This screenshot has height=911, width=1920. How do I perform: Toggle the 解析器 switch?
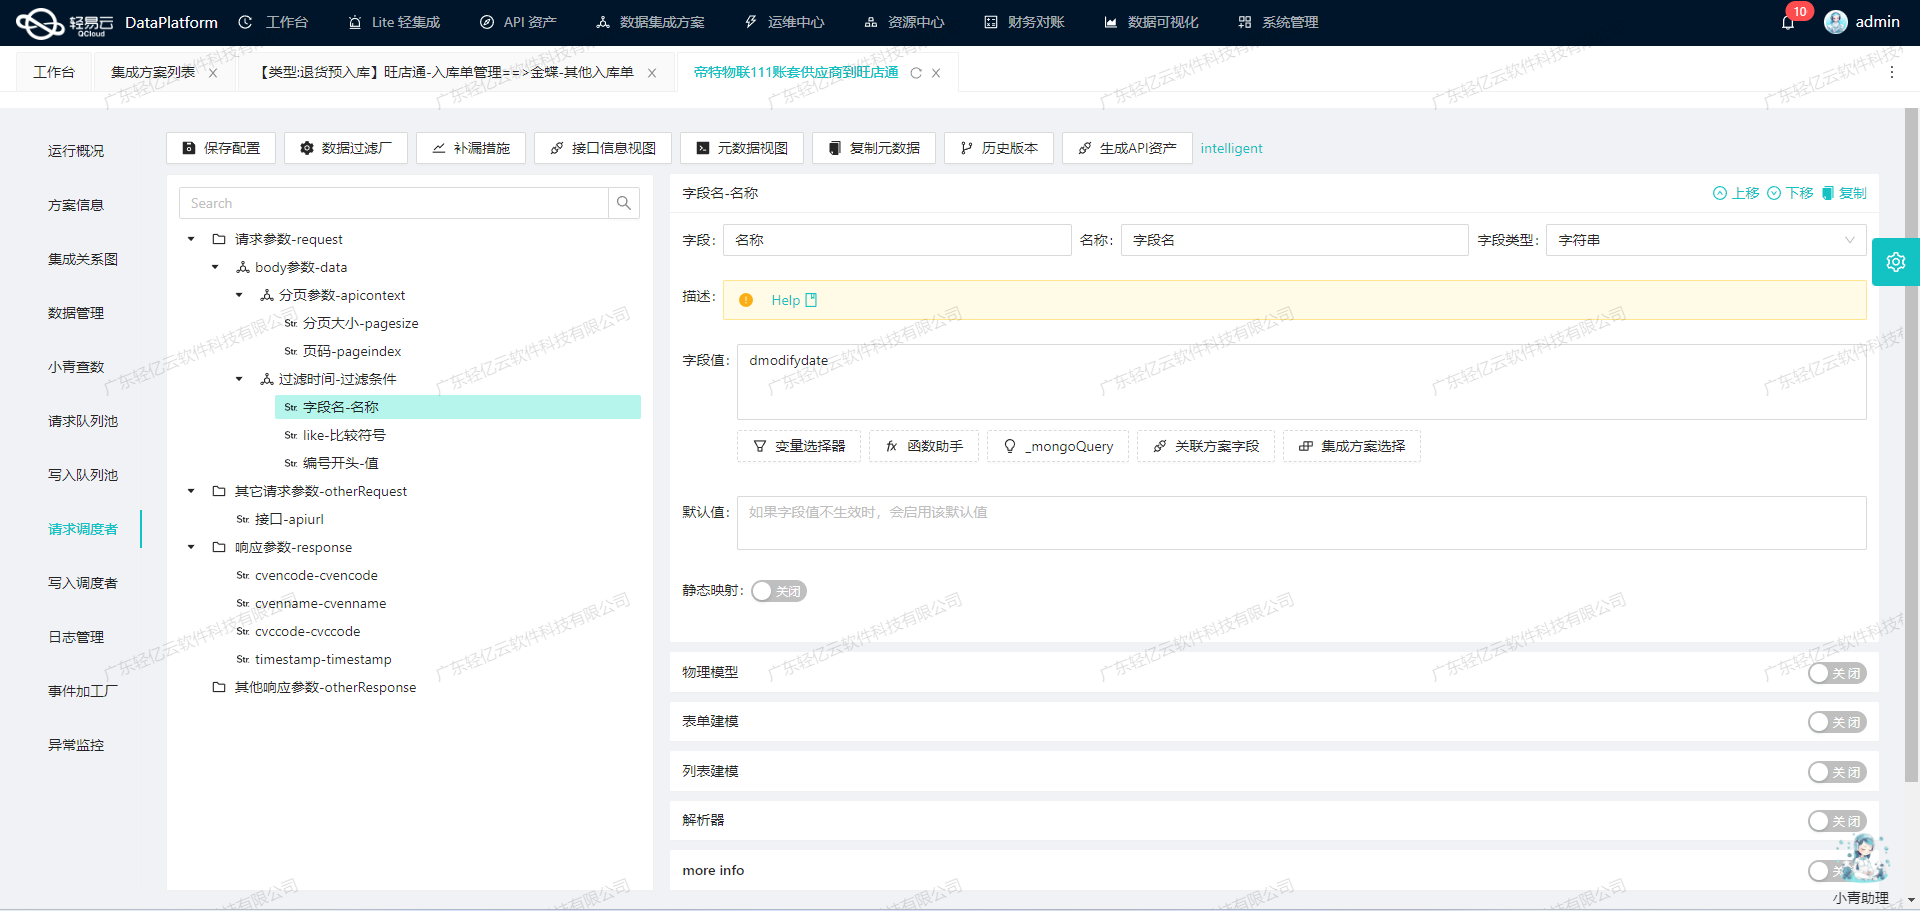[x=1837, y=821]
